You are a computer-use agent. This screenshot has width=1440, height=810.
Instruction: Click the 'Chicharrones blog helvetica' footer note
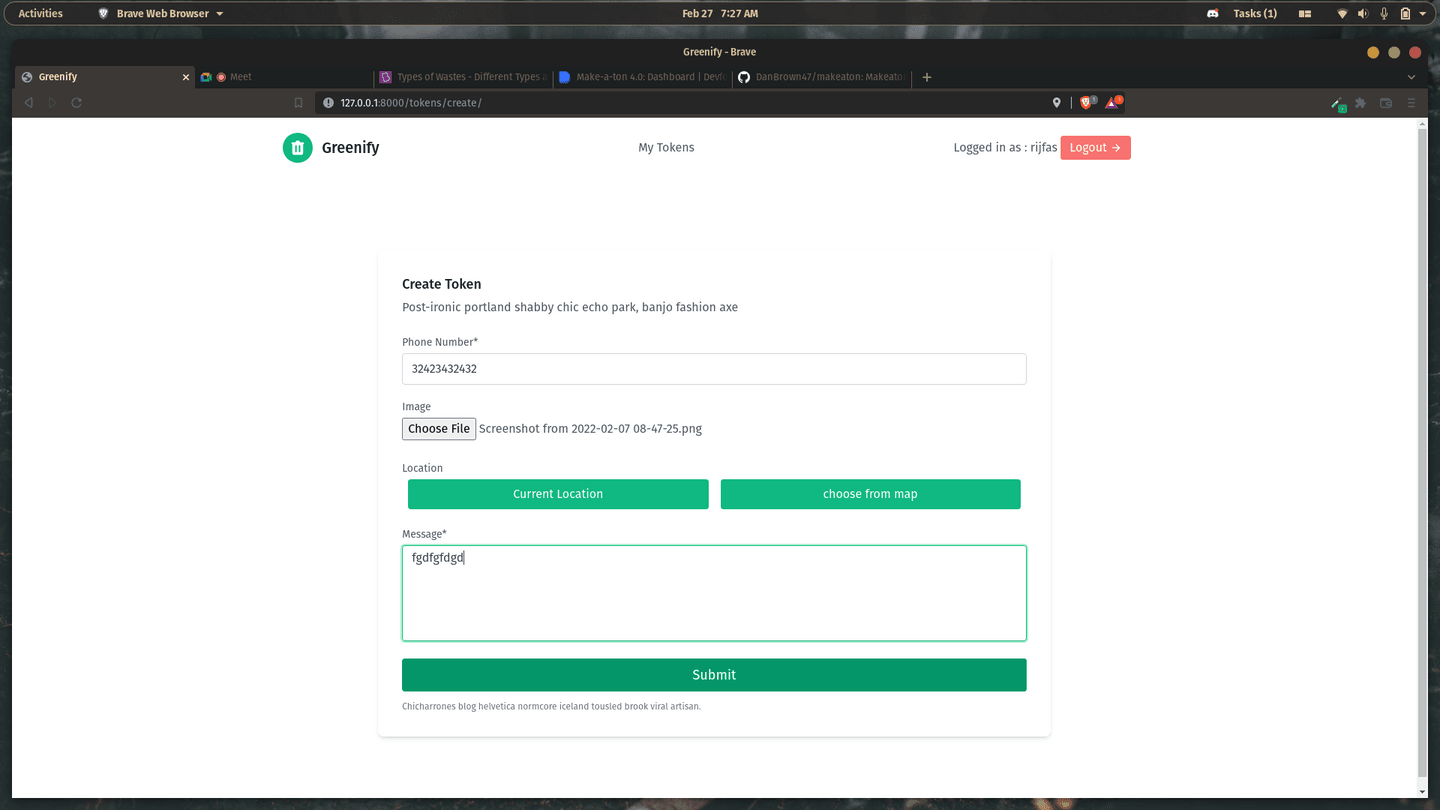tap(551, 706)
